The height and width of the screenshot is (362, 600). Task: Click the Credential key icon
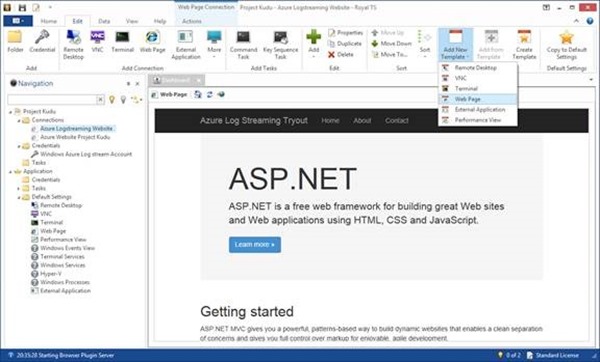[x=42, y=38]
